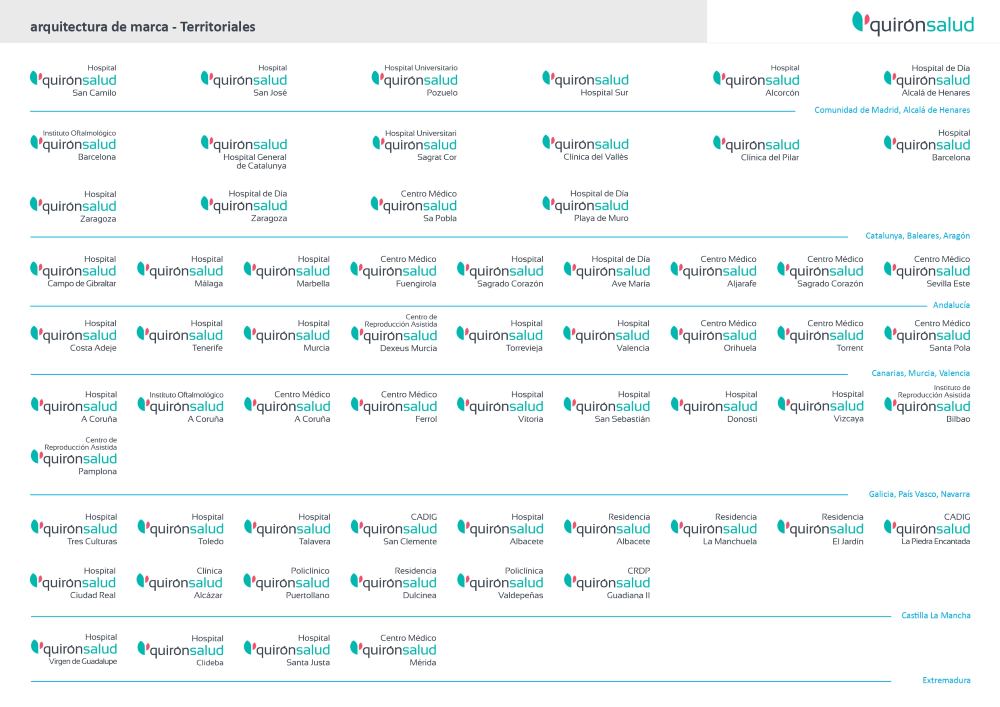Click the Hospital Toledo logo
Screen dimensions: 1000x707
click(180, 529)
